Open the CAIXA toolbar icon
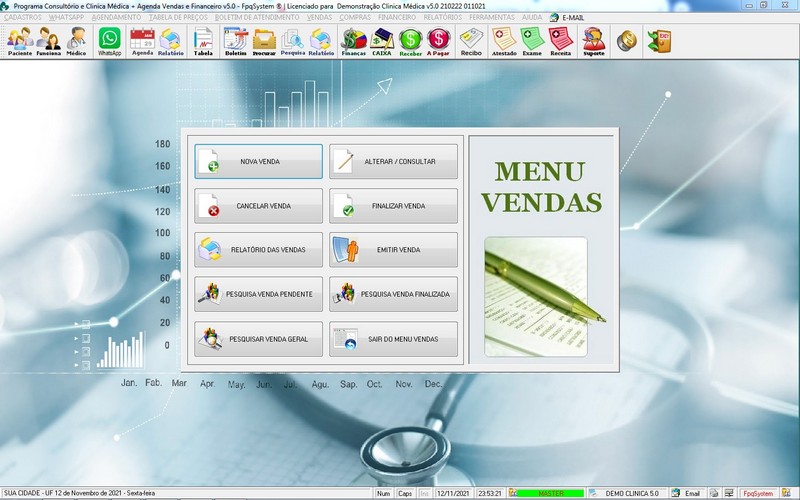The width and height of the screenshot is (800, 500). click(382, 41)
